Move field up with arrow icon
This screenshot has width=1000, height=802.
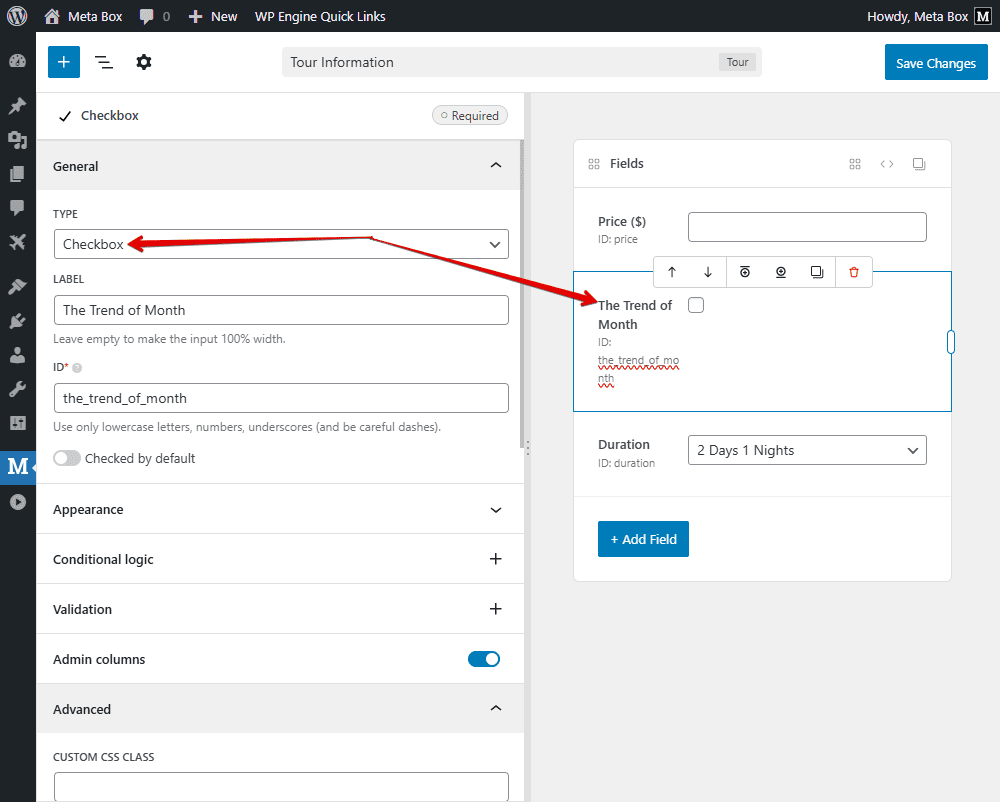point(672,272)
